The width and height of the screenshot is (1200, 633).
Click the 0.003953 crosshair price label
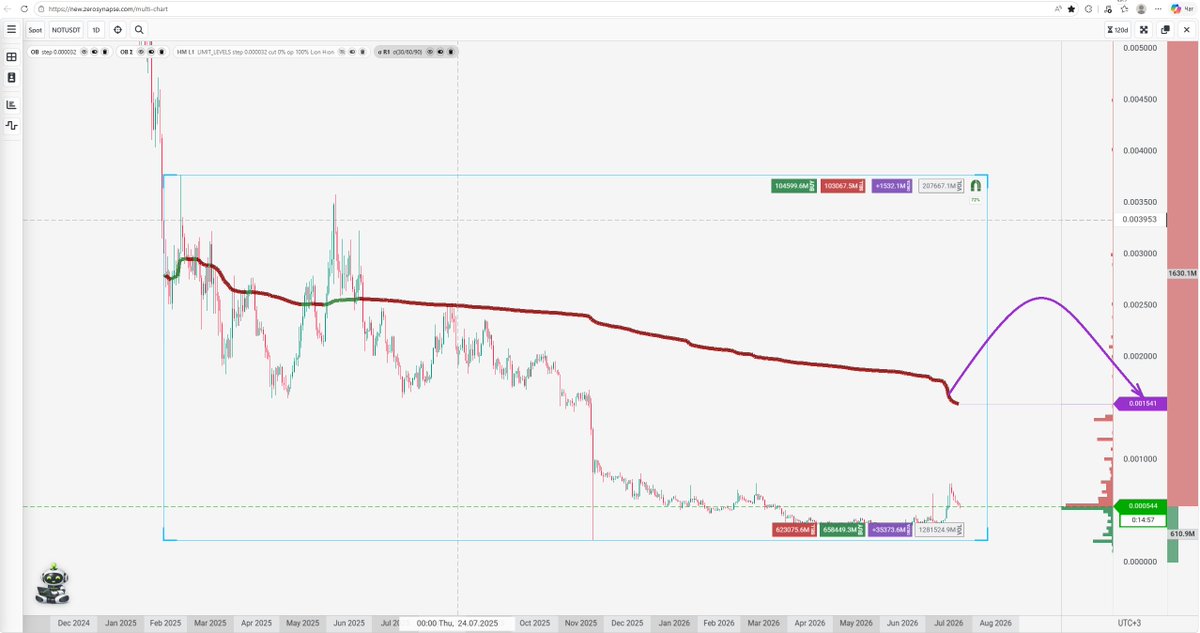click(x=1138, y=219)
